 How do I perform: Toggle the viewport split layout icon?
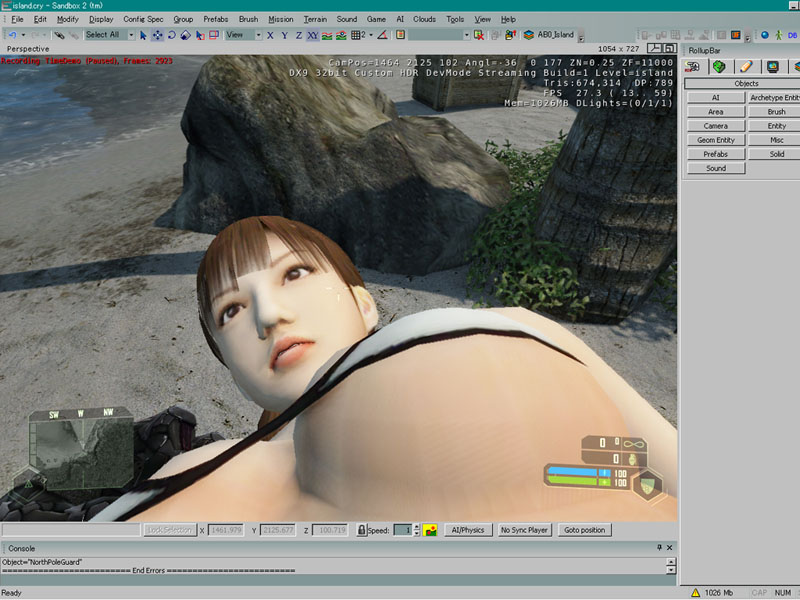click(x=654, y=49)
